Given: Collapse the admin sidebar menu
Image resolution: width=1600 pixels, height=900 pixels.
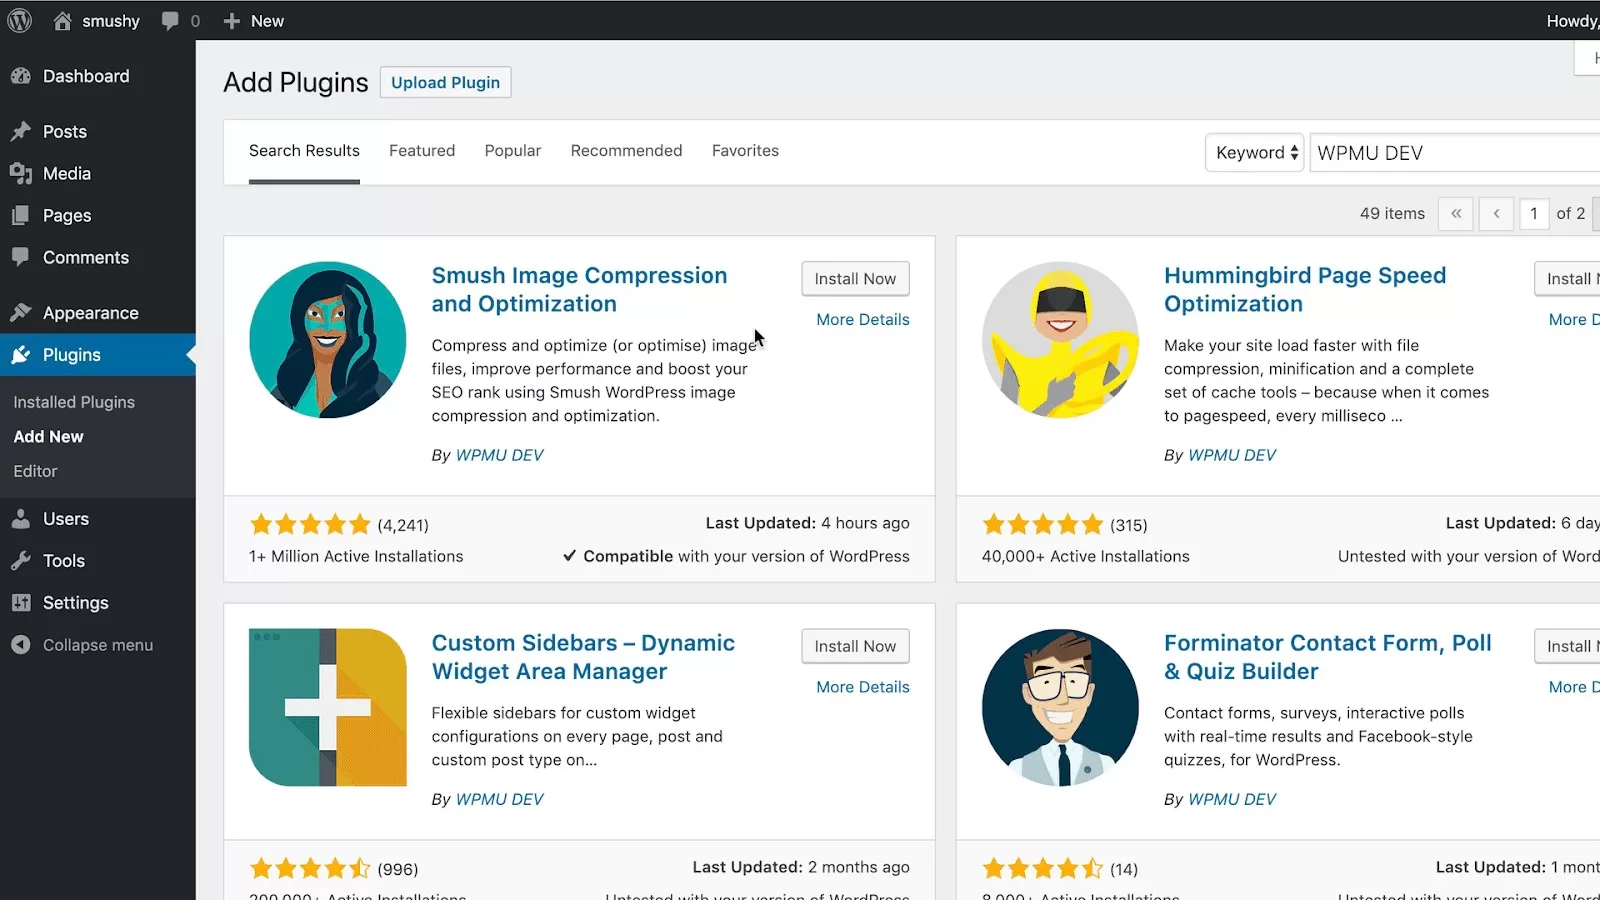Looking at the screenshot, I should coord(97,645).
